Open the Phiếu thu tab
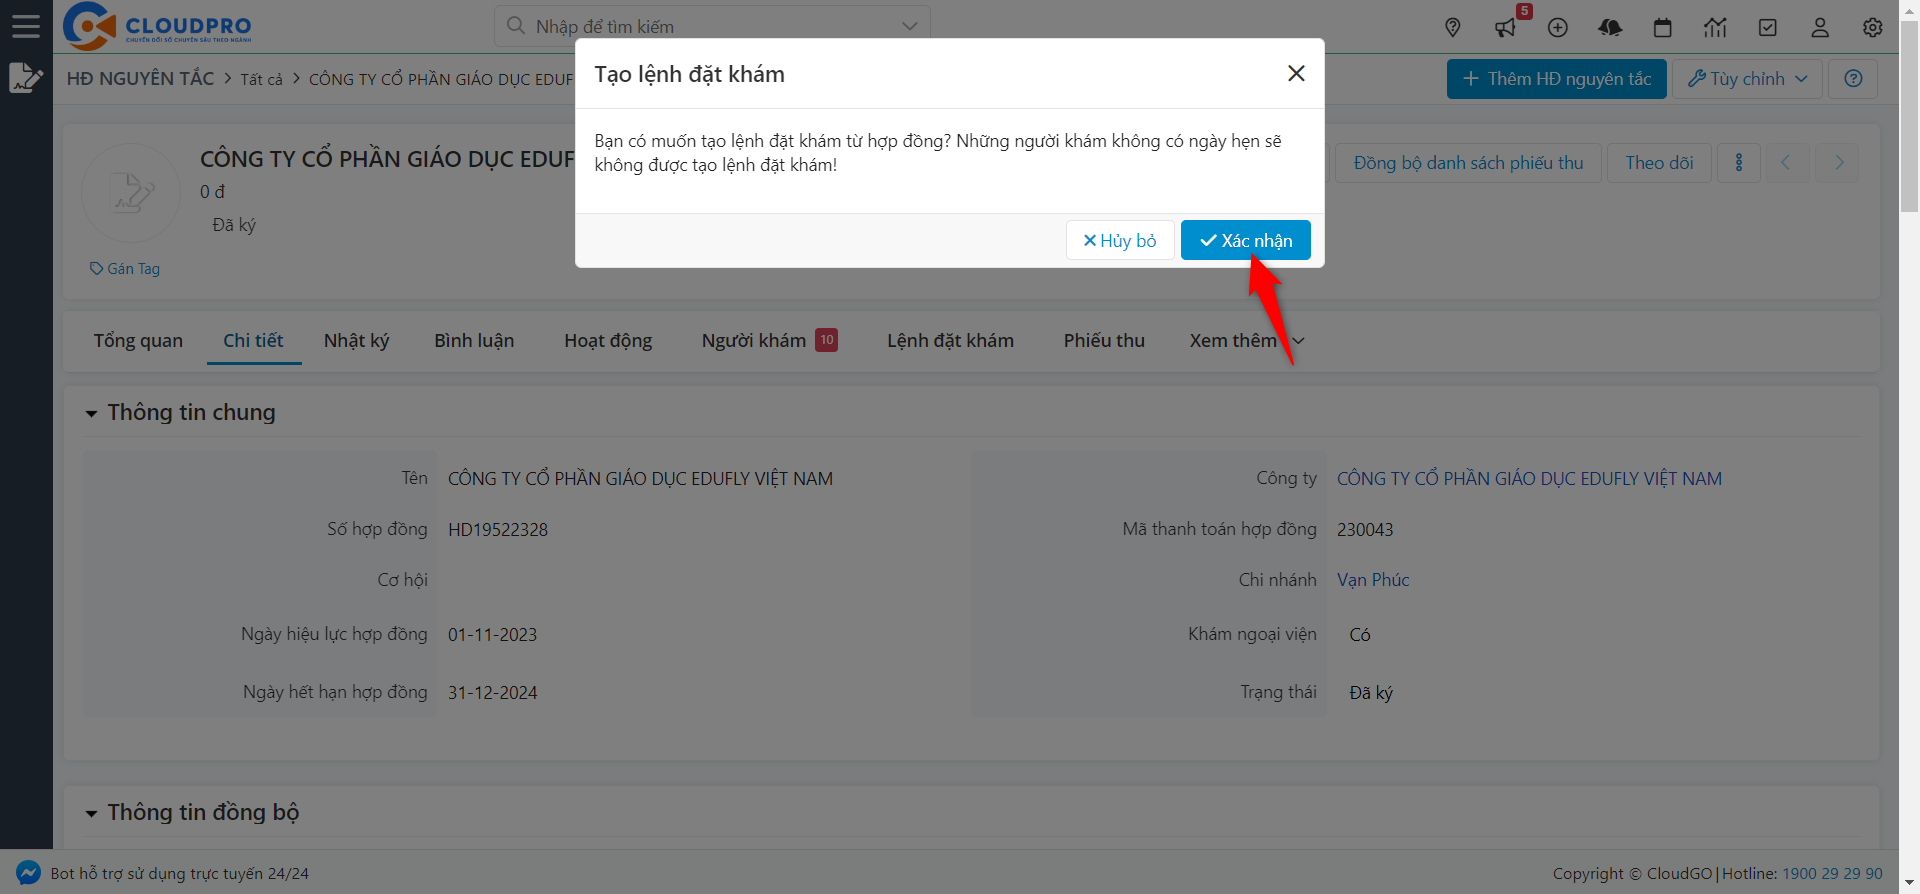The image size is (1920, 894). tap(1104, 341)
